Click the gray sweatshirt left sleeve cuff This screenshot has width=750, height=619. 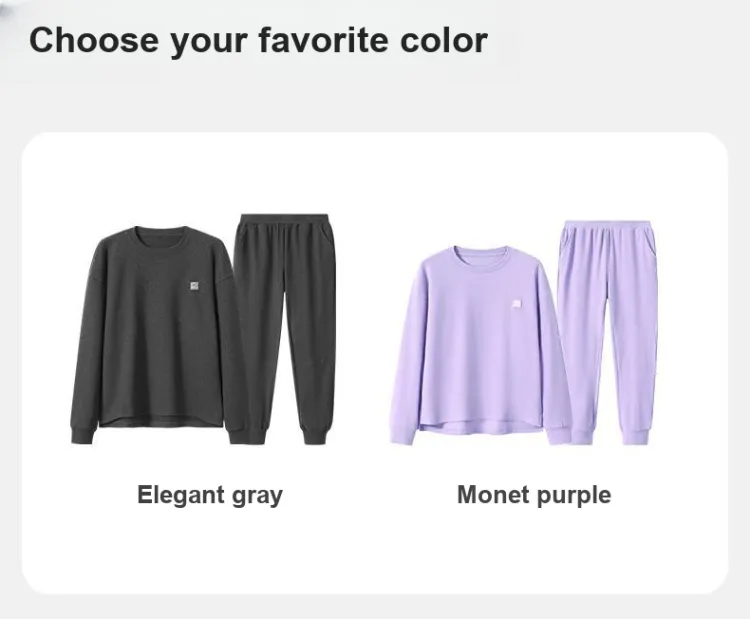(x=83, y=433)
